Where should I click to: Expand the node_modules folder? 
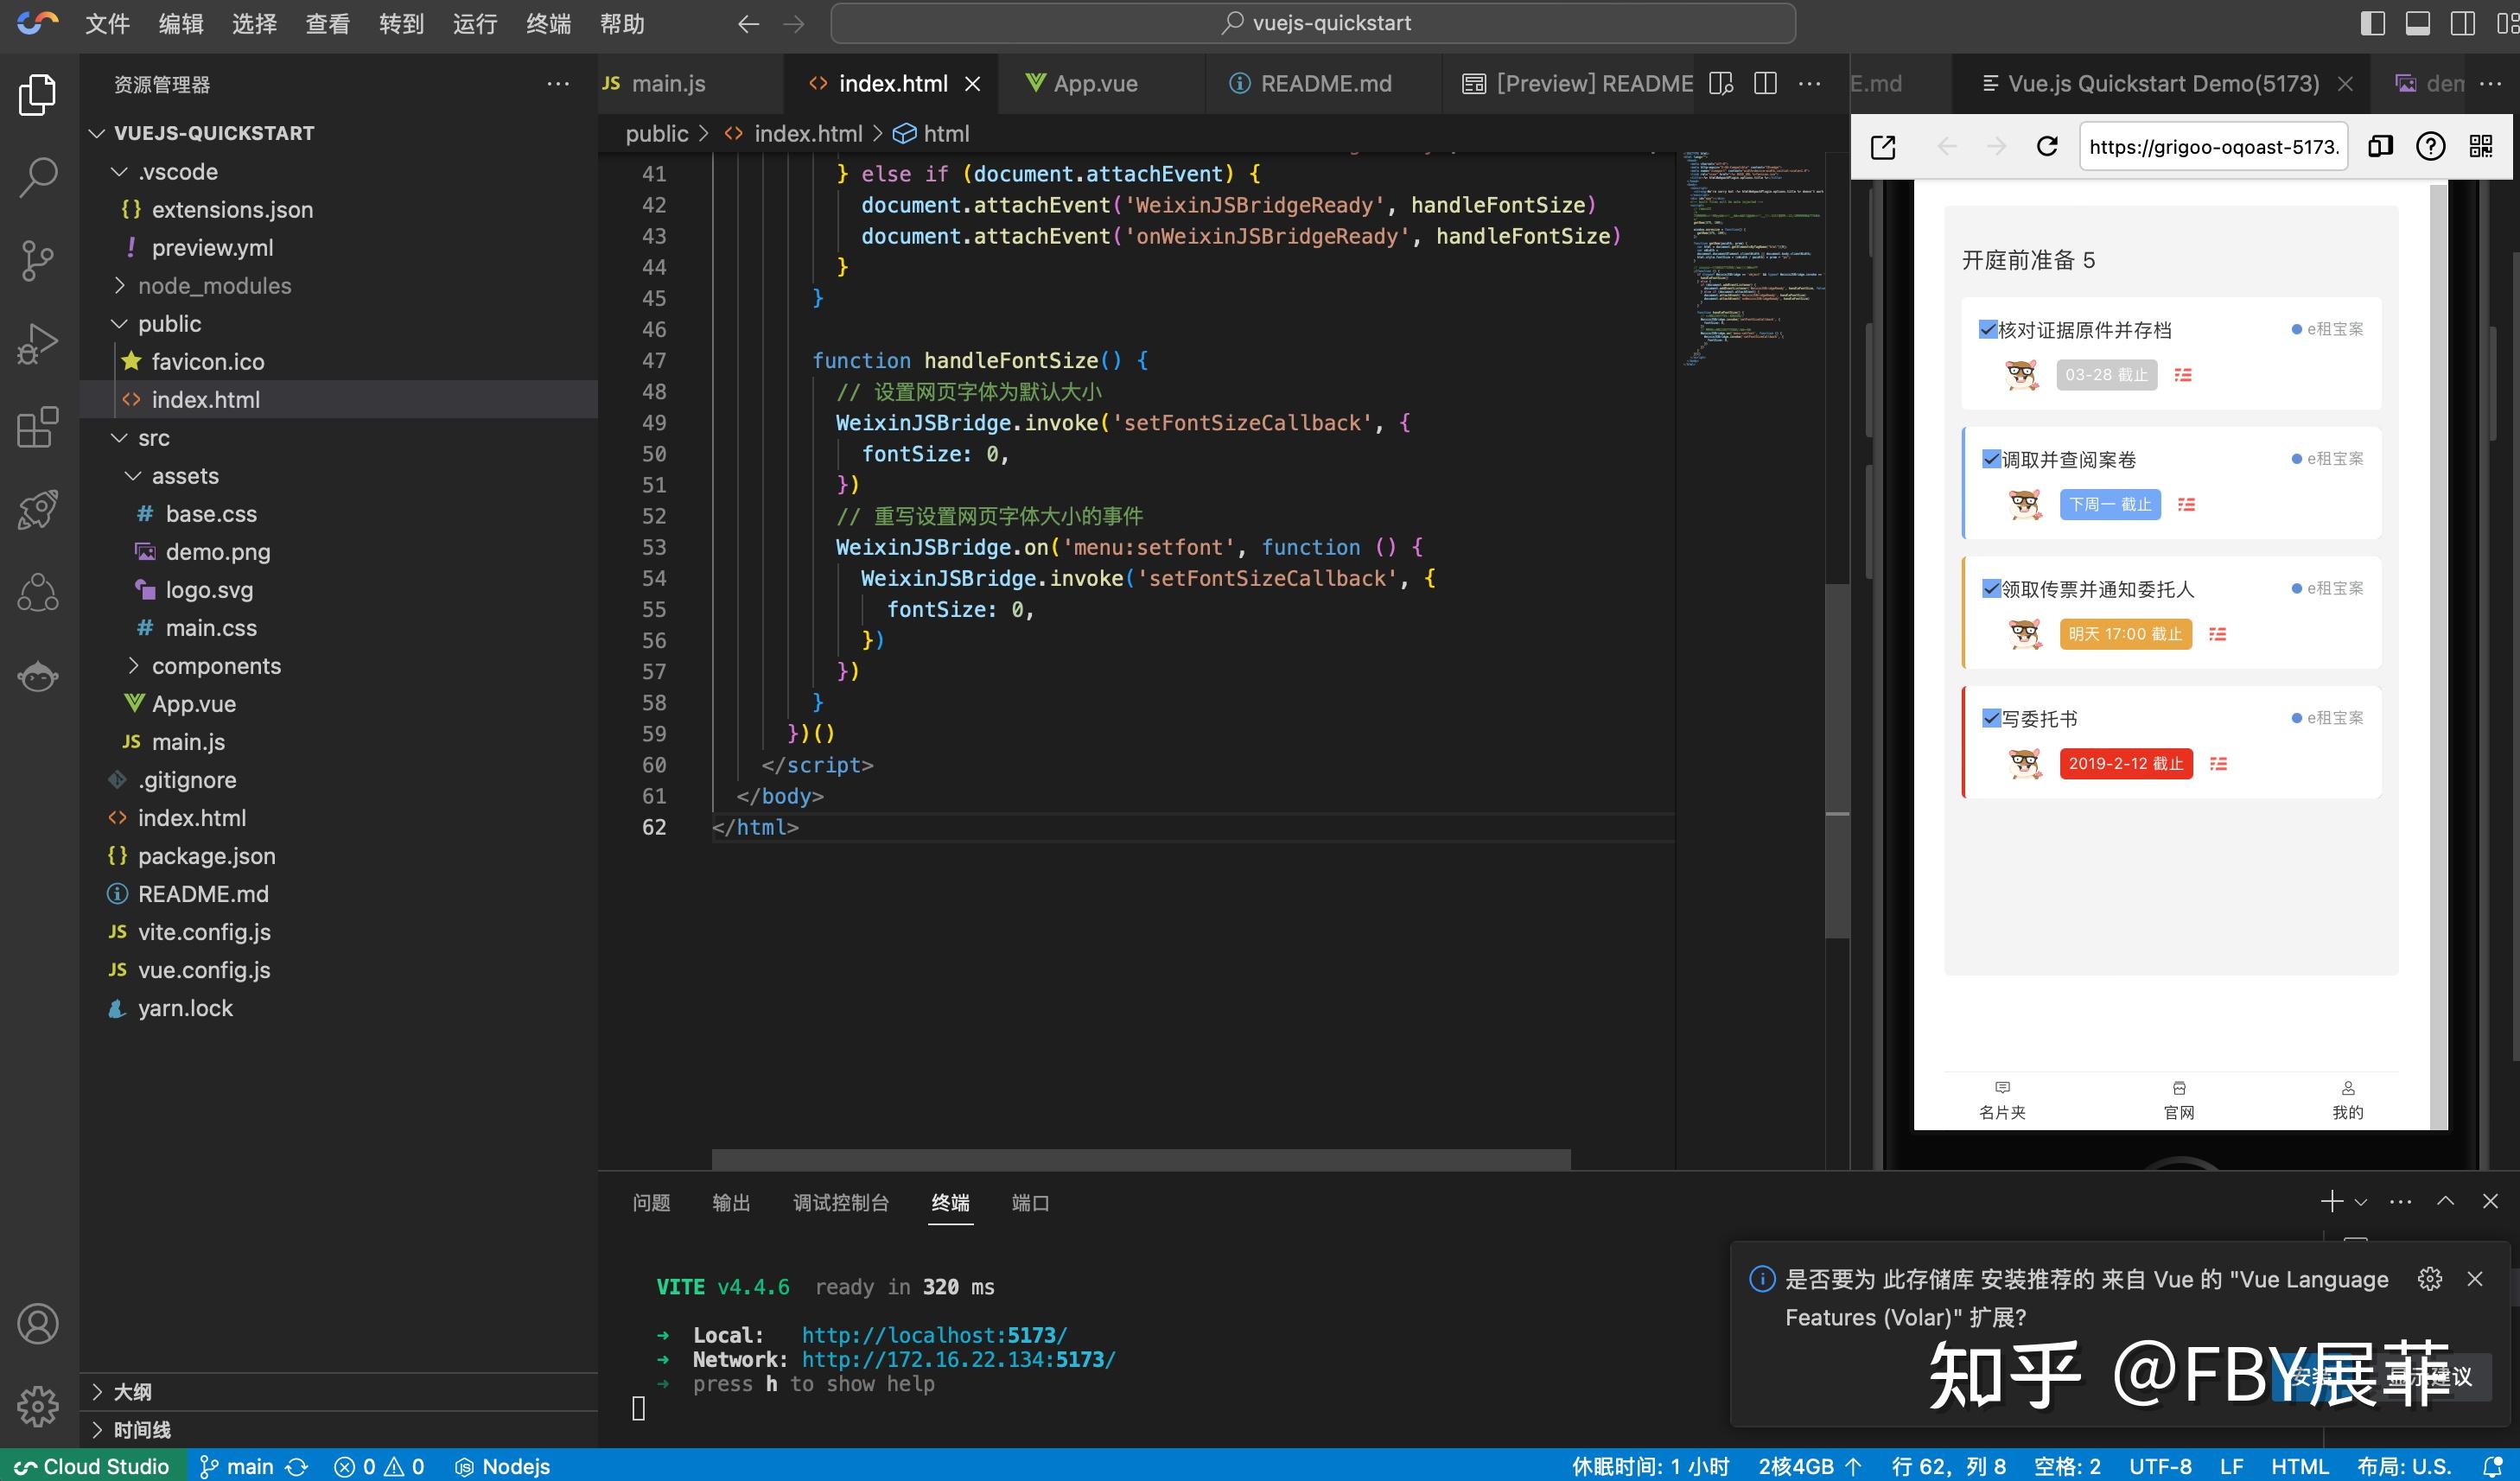click(x=214, y=286)
